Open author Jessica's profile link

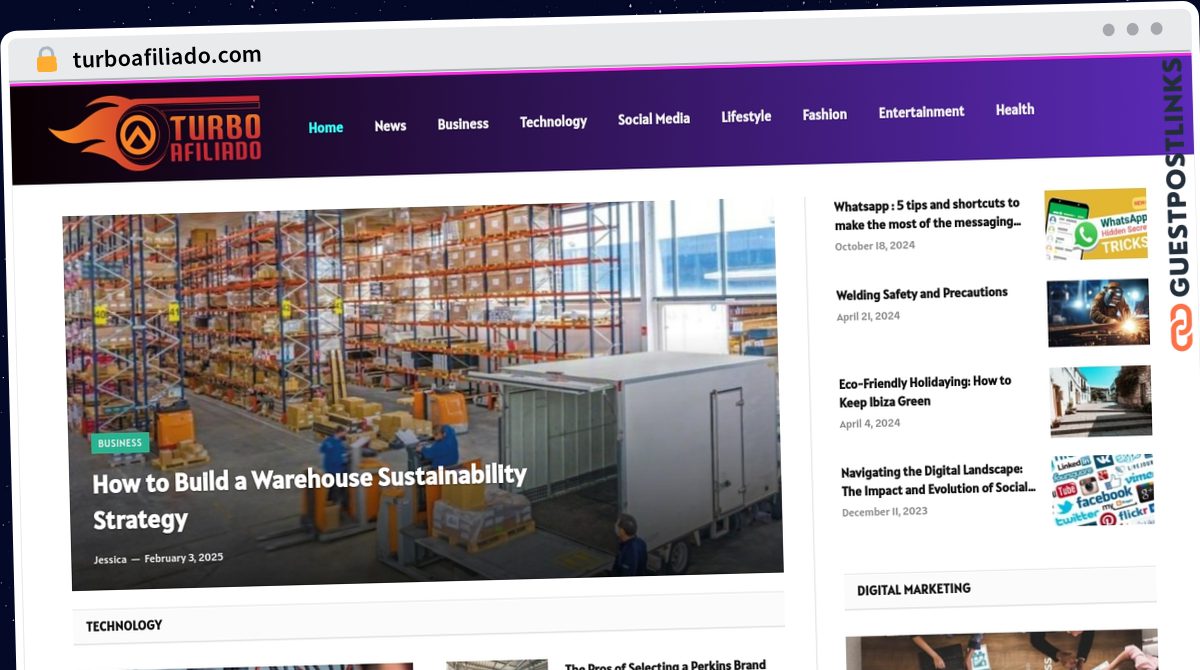point(110,559)
